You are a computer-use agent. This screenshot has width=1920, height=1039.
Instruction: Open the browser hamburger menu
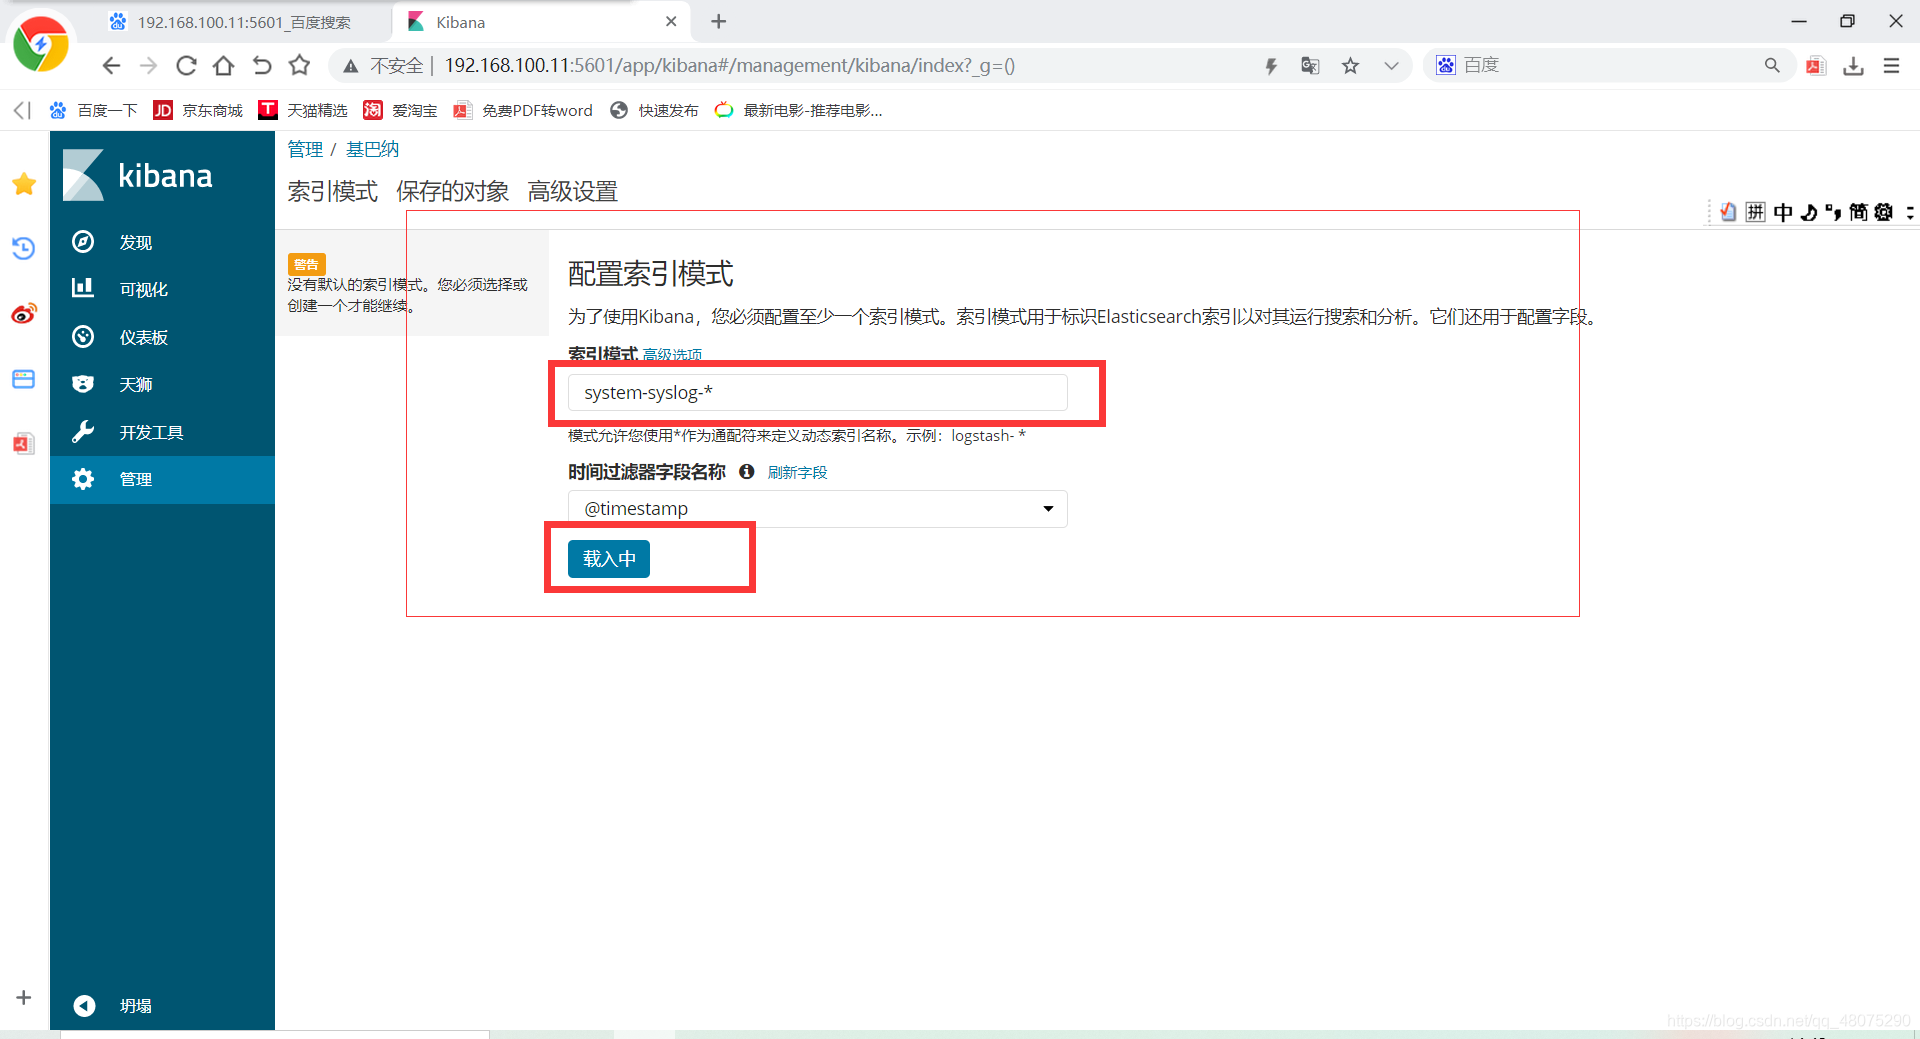click(1891, 66)
